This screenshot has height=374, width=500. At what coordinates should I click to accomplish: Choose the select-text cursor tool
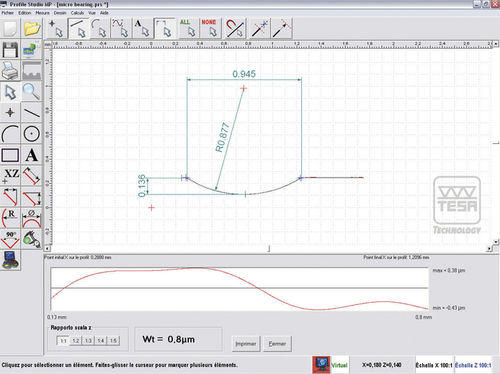pos(143,28)
